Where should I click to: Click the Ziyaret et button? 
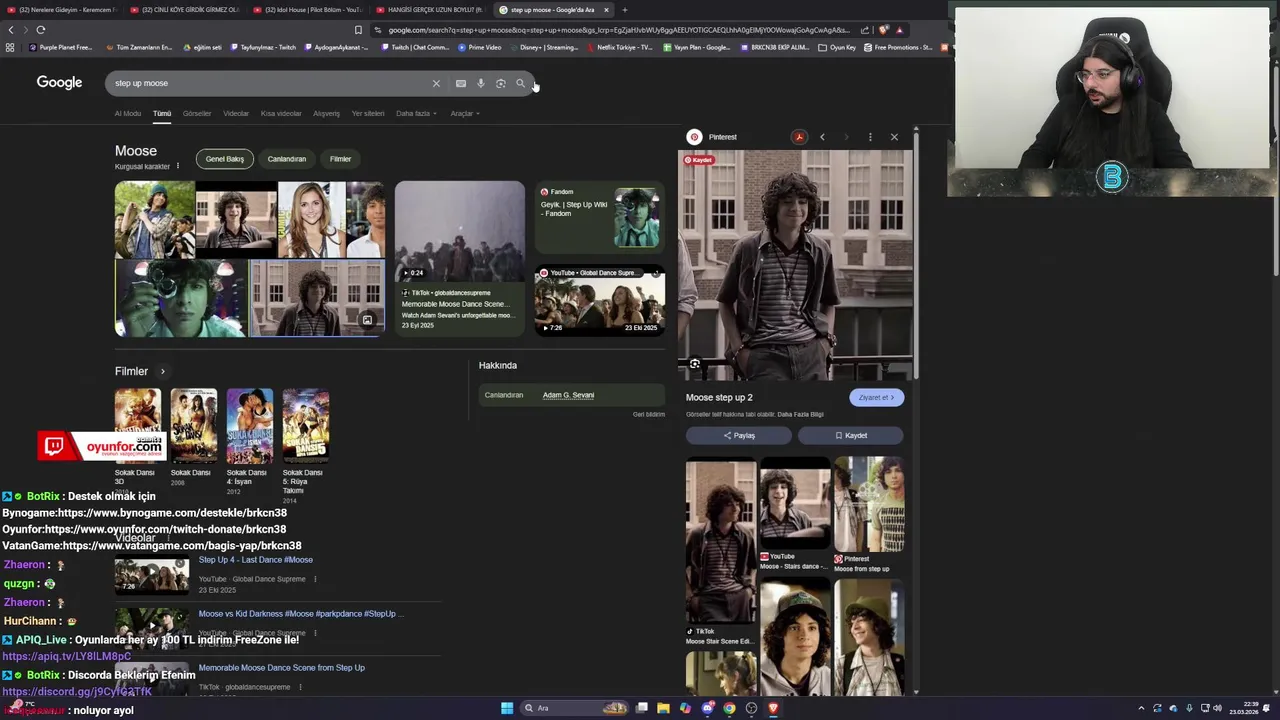(x=877, y=397)
